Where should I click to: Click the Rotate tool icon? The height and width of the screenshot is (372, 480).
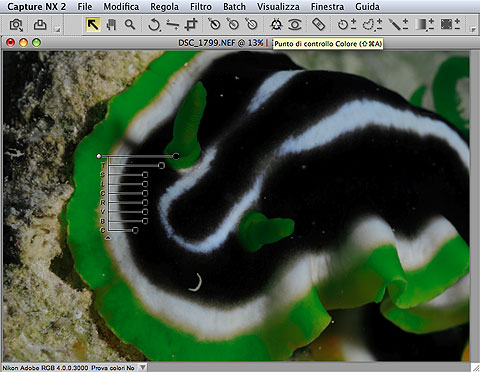[x=154, y=25]
